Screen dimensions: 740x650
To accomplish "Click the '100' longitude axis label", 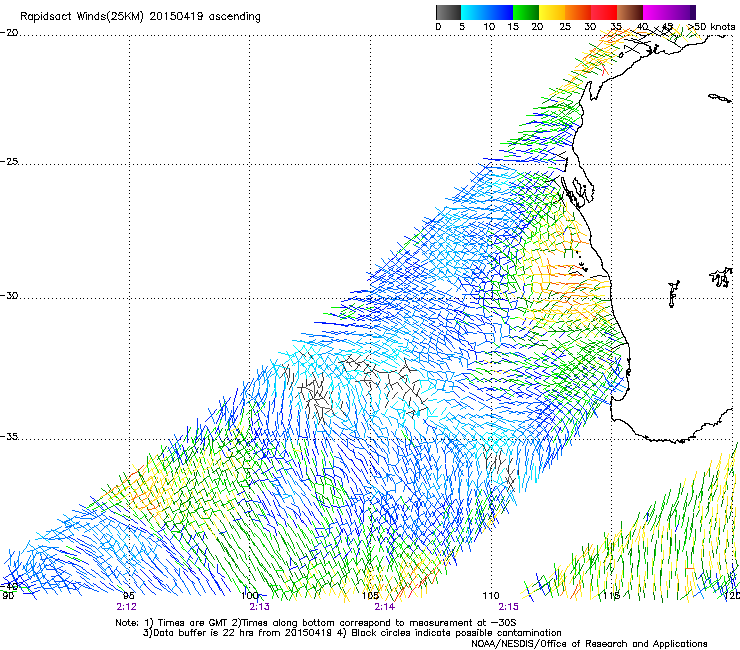I will click(x=250, y=596).
